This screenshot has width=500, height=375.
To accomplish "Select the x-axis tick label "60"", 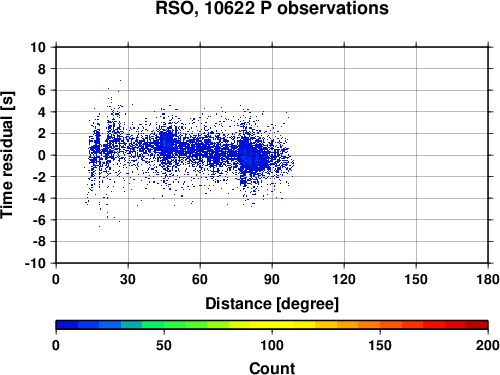I will pos(200,279).
